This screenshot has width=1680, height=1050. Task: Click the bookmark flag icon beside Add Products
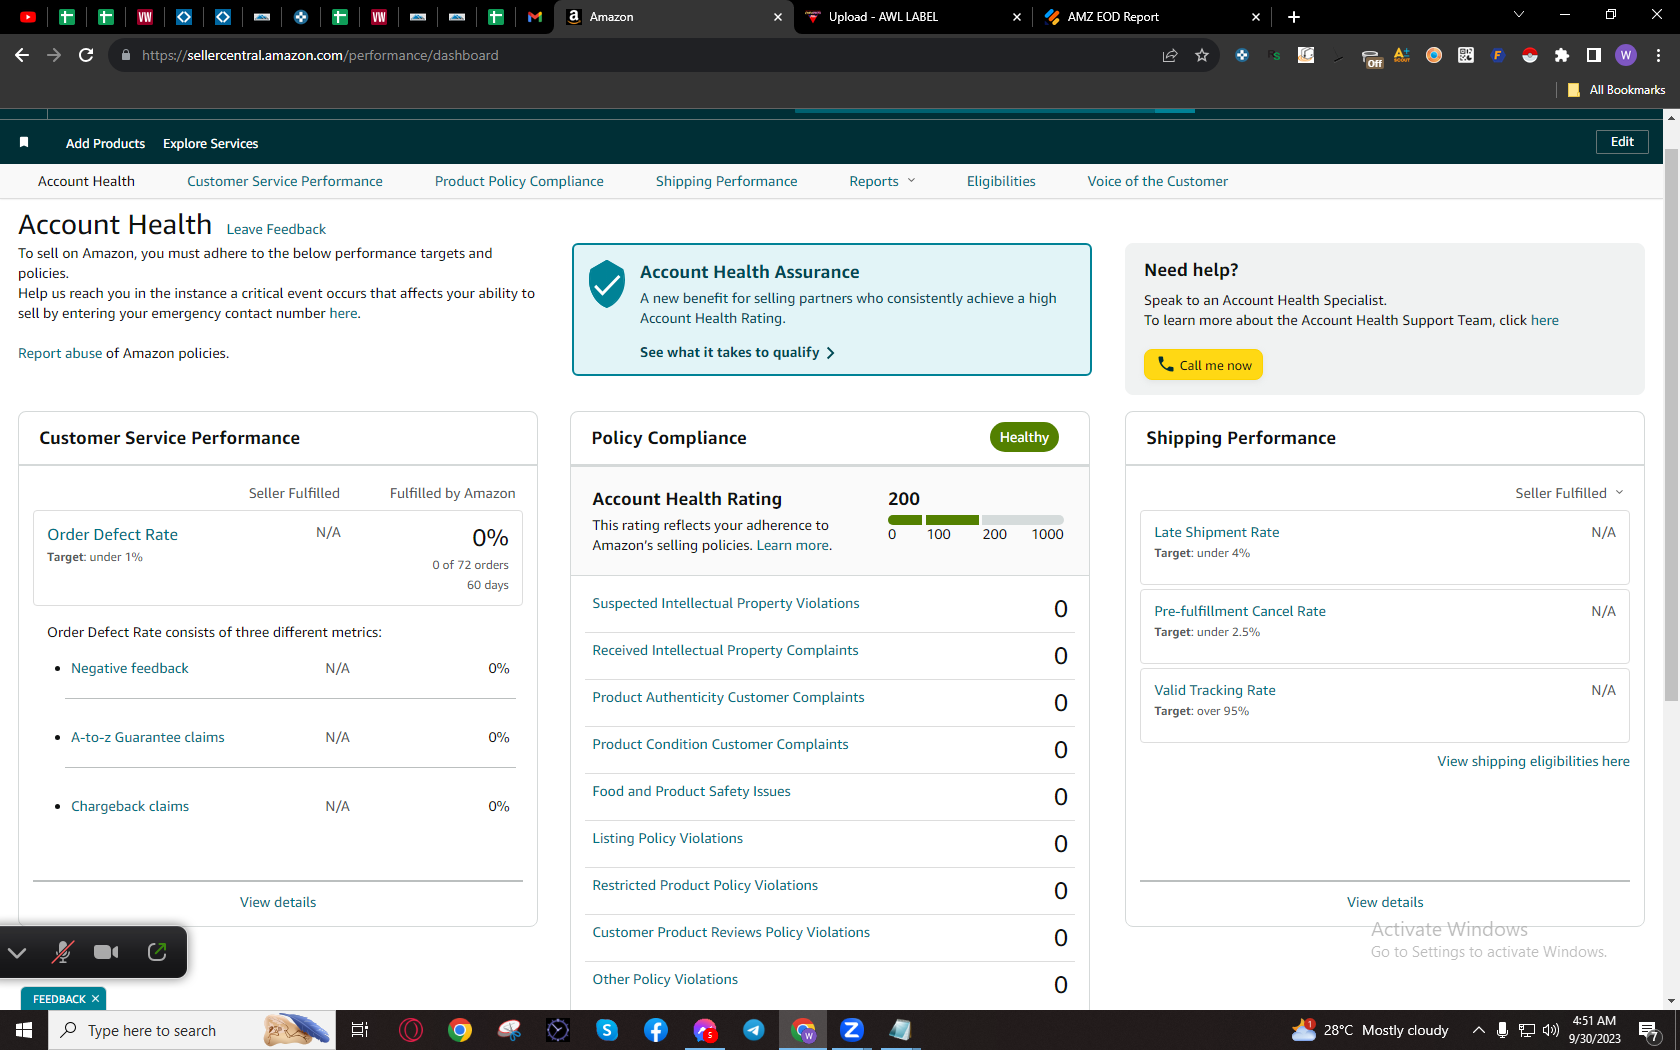(24, 143)
